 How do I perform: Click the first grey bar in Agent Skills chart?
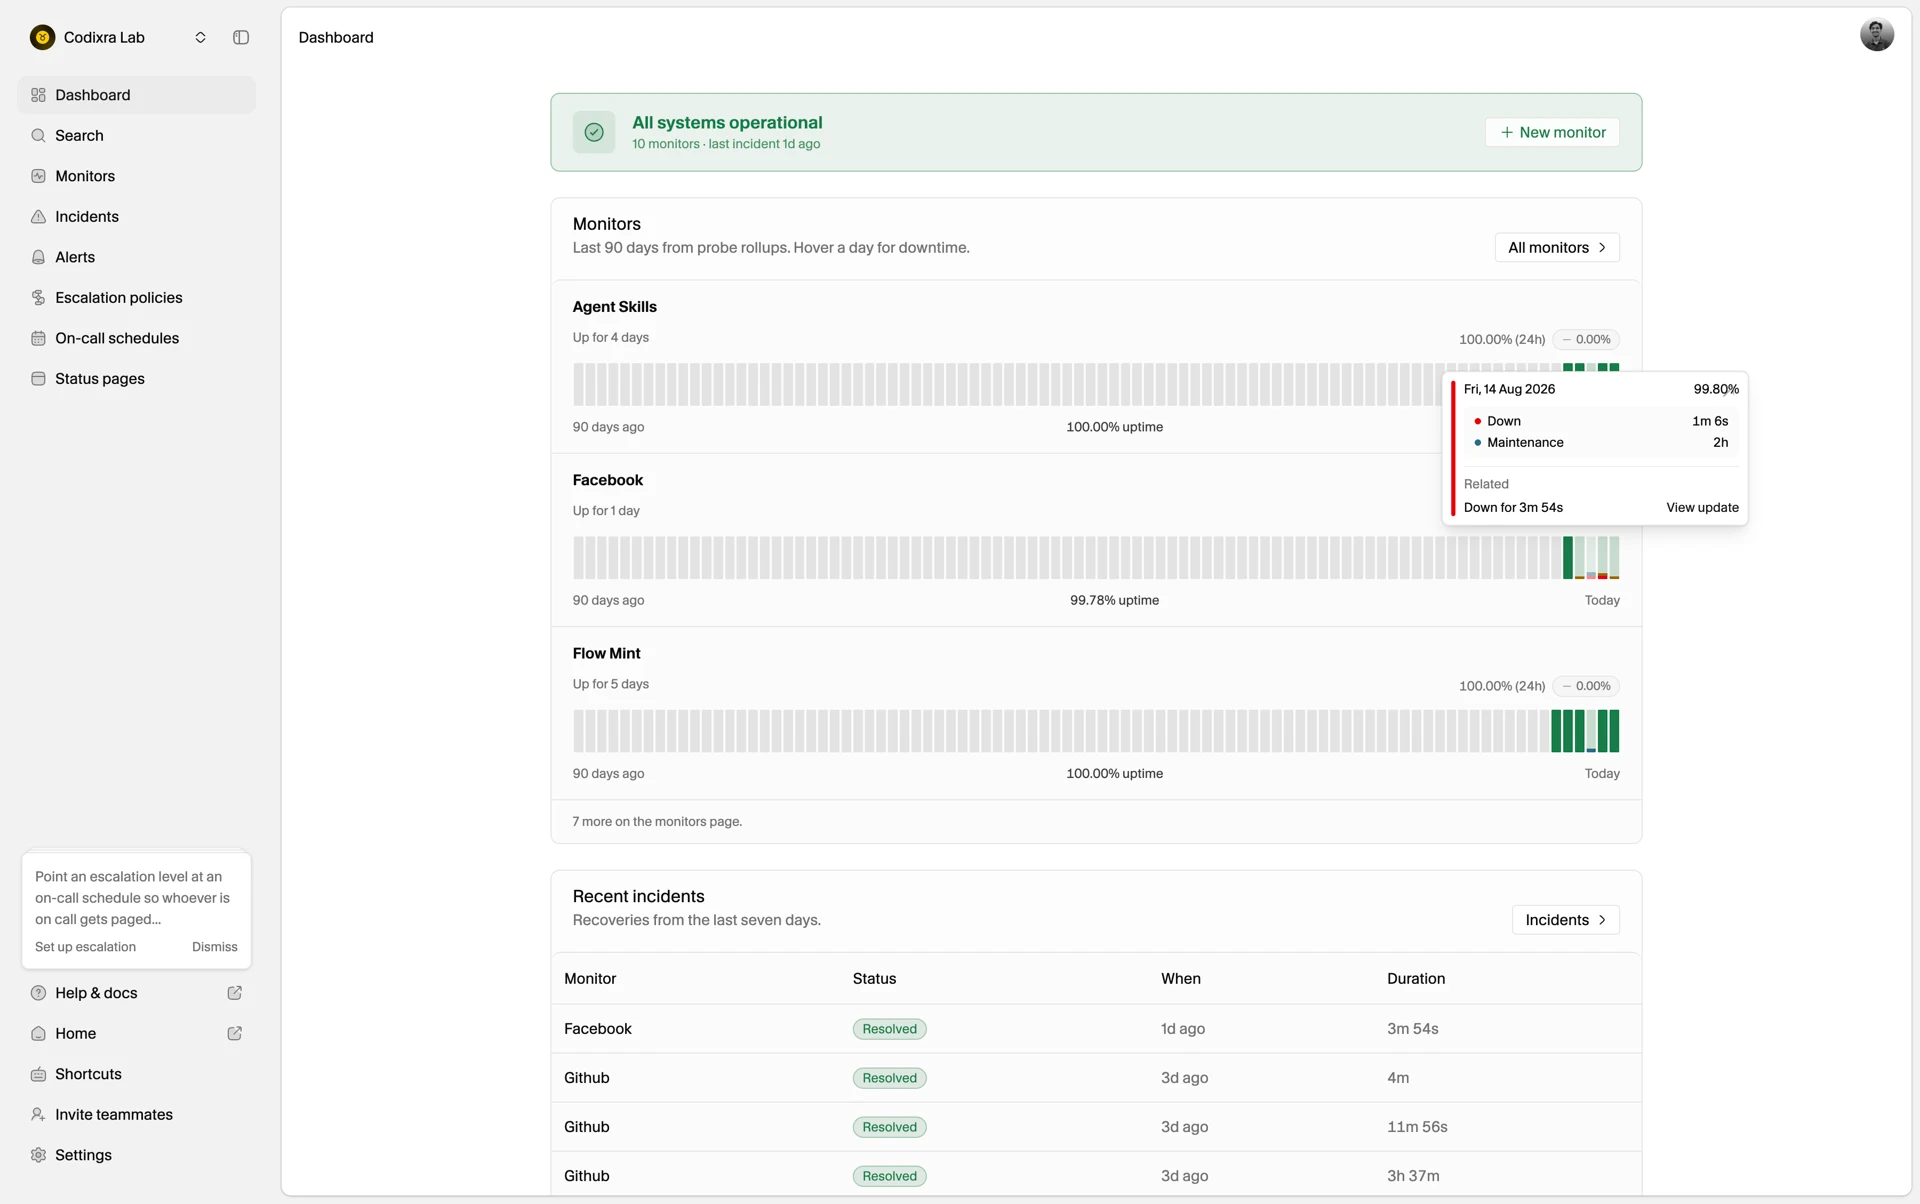pyautogui.click(x=578, y=384)
